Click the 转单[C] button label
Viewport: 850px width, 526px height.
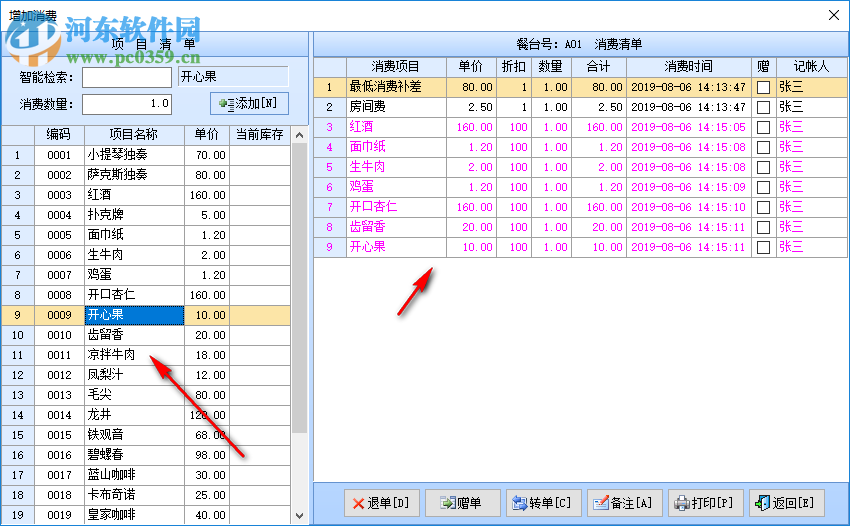pos(550,503)
